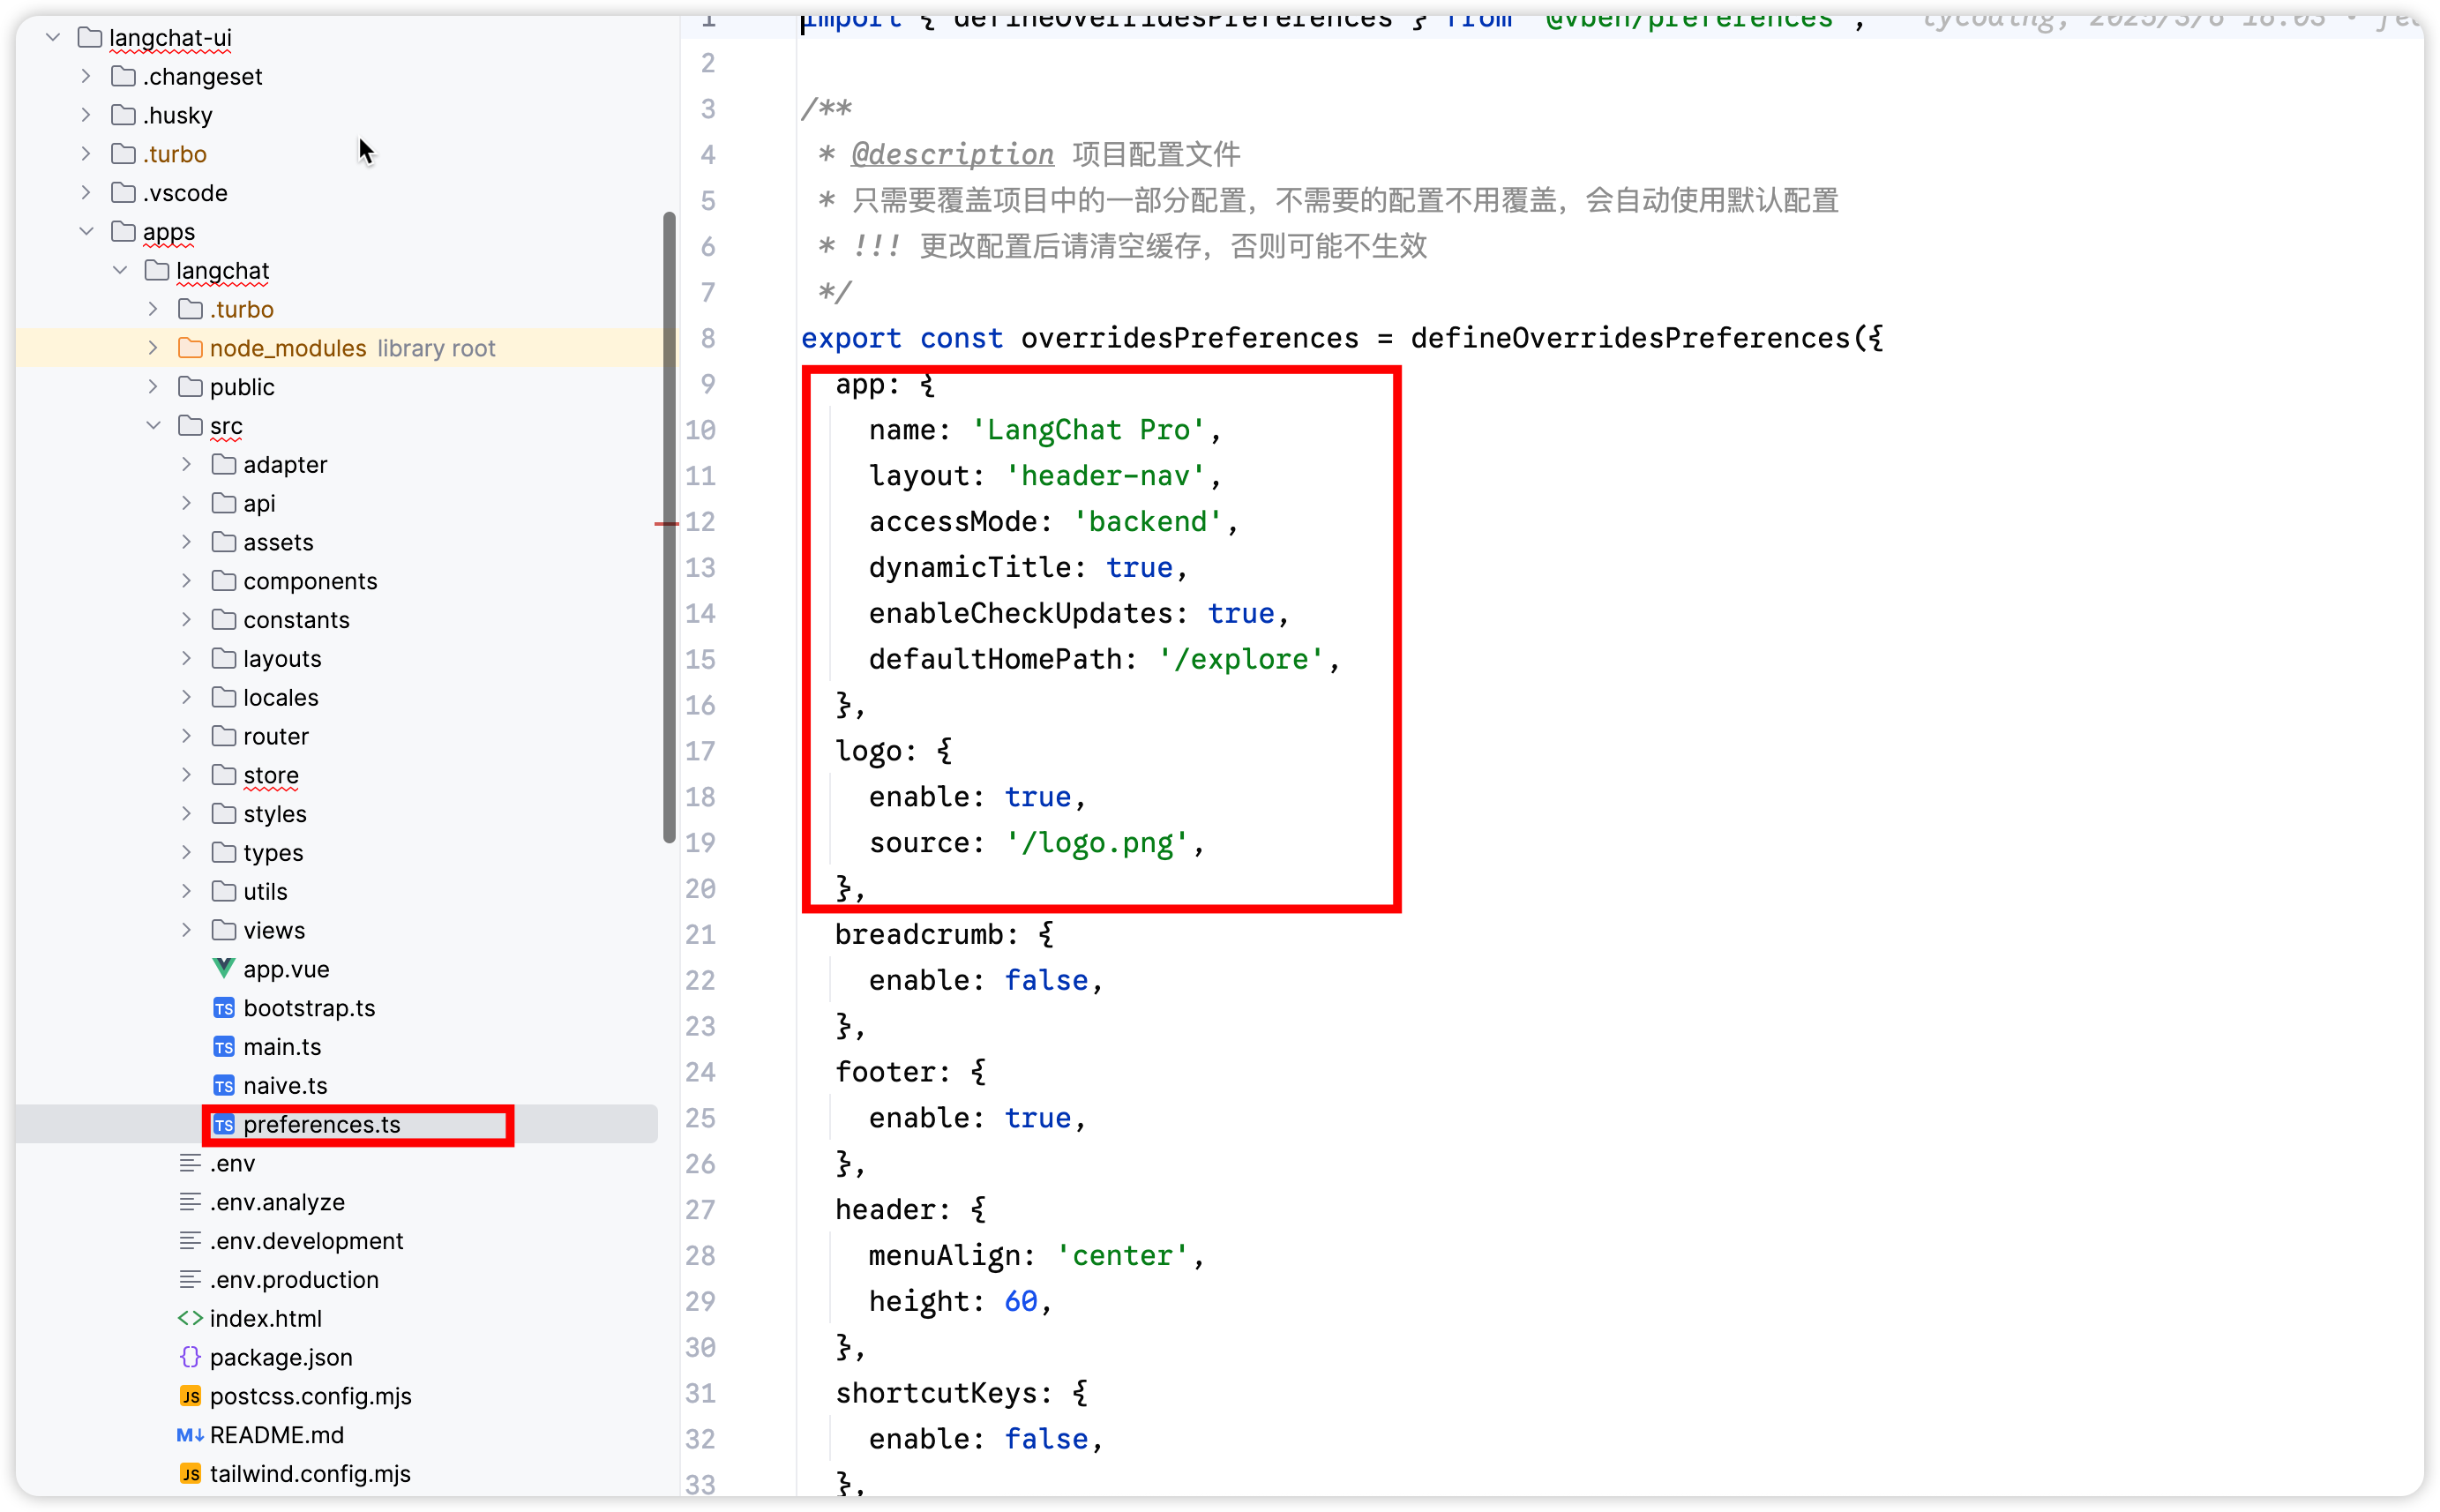Open the .env.production file
The image size is (2440, 1512).
(x=294, y=1280)
